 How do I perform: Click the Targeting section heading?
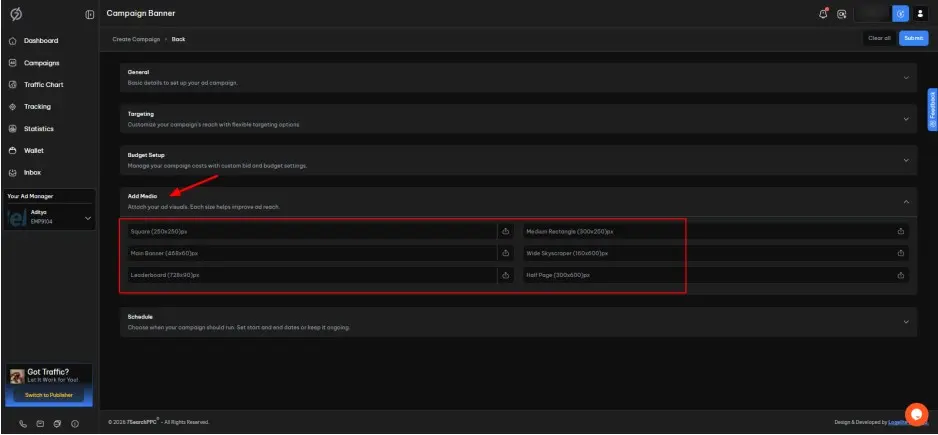pos(141,114)
